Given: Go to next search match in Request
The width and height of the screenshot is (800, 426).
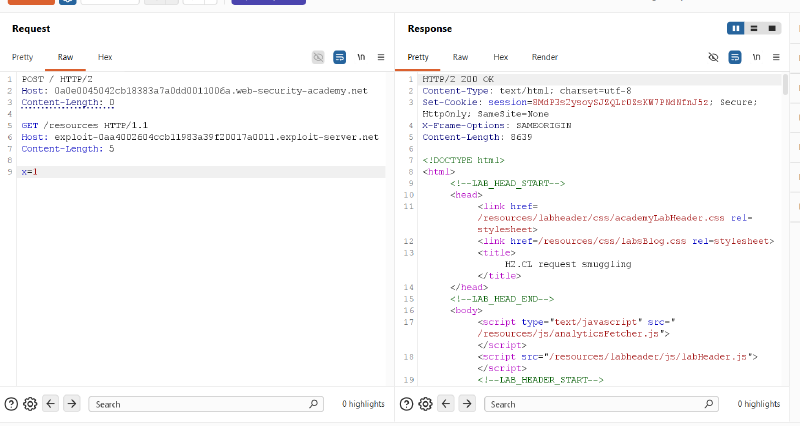Looking at the screenshot, I should pos(72,404).
